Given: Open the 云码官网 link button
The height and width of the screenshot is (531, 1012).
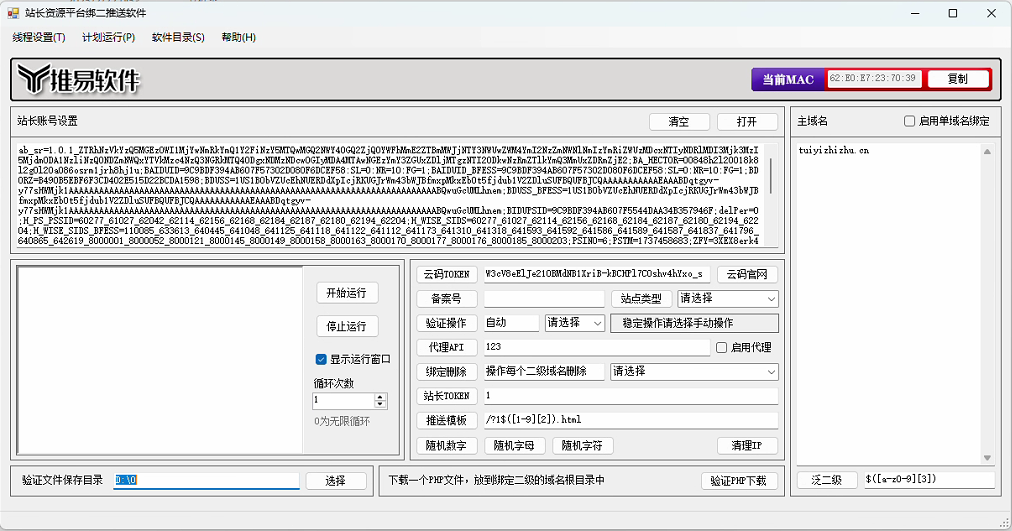Looking at the screenshot, I should tap(747, 274).
